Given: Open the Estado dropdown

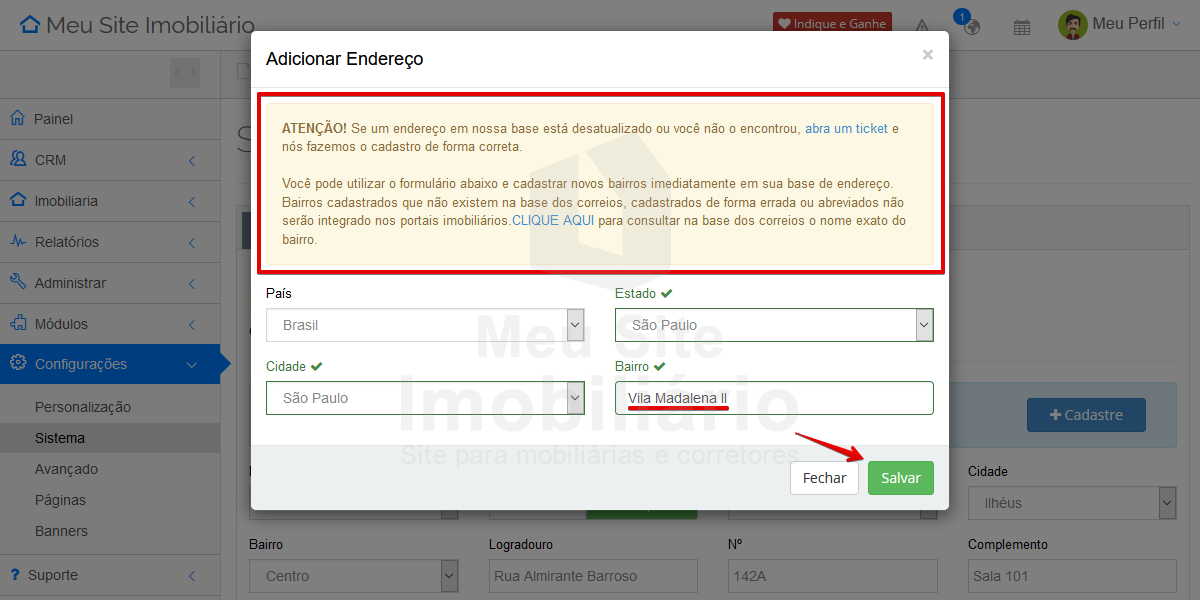Looking at the screenshot, I should pos(774,325).
